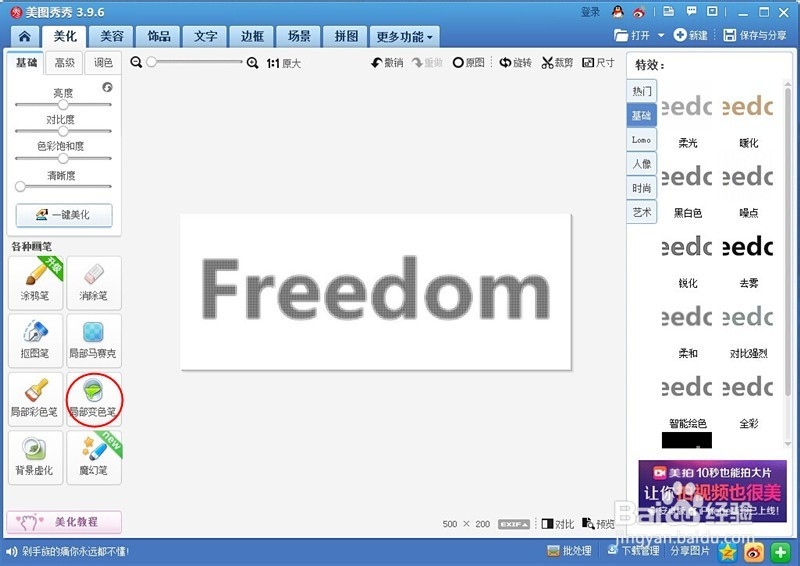The width and height of the screenshot is (800, 566).
Task: Click the 美拍 advertisement banner
Action: click(x=712, y=491)
